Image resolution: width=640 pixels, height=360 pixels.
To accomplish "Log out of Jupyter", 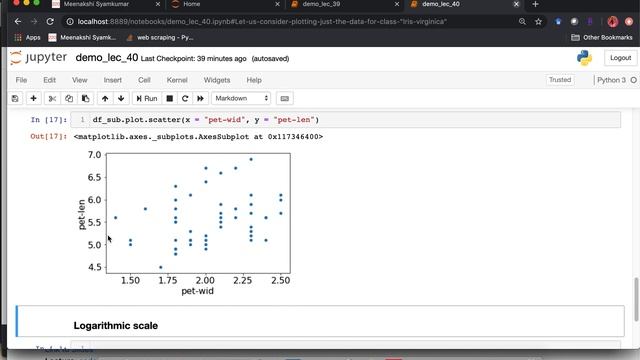I will pos(620,58).
